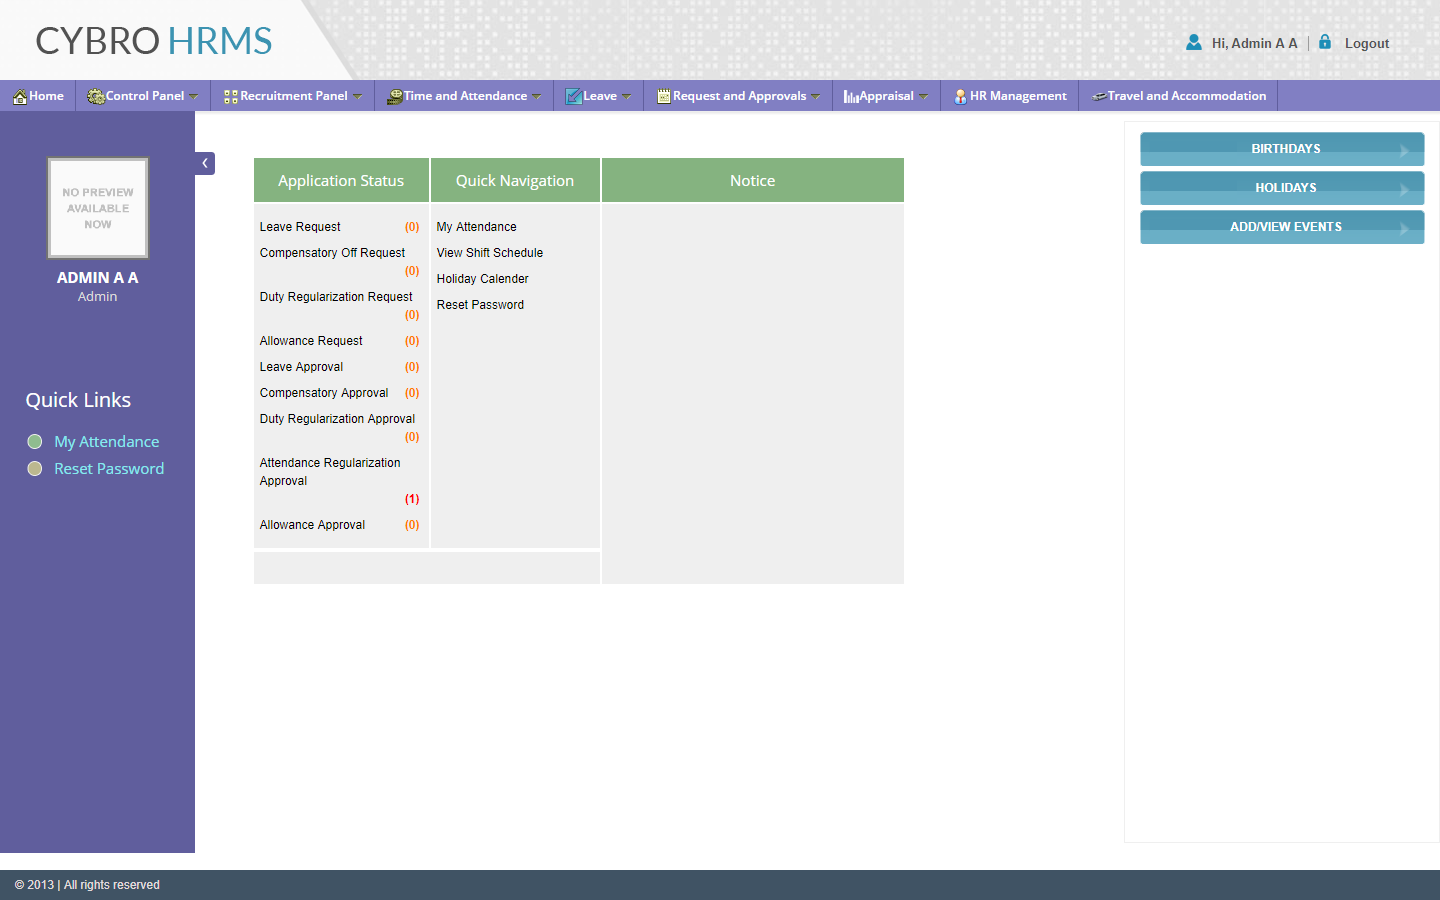Click the Travel and Accommodation plane icon
Screen dimensions: 1440x900
click(1099, 97)
